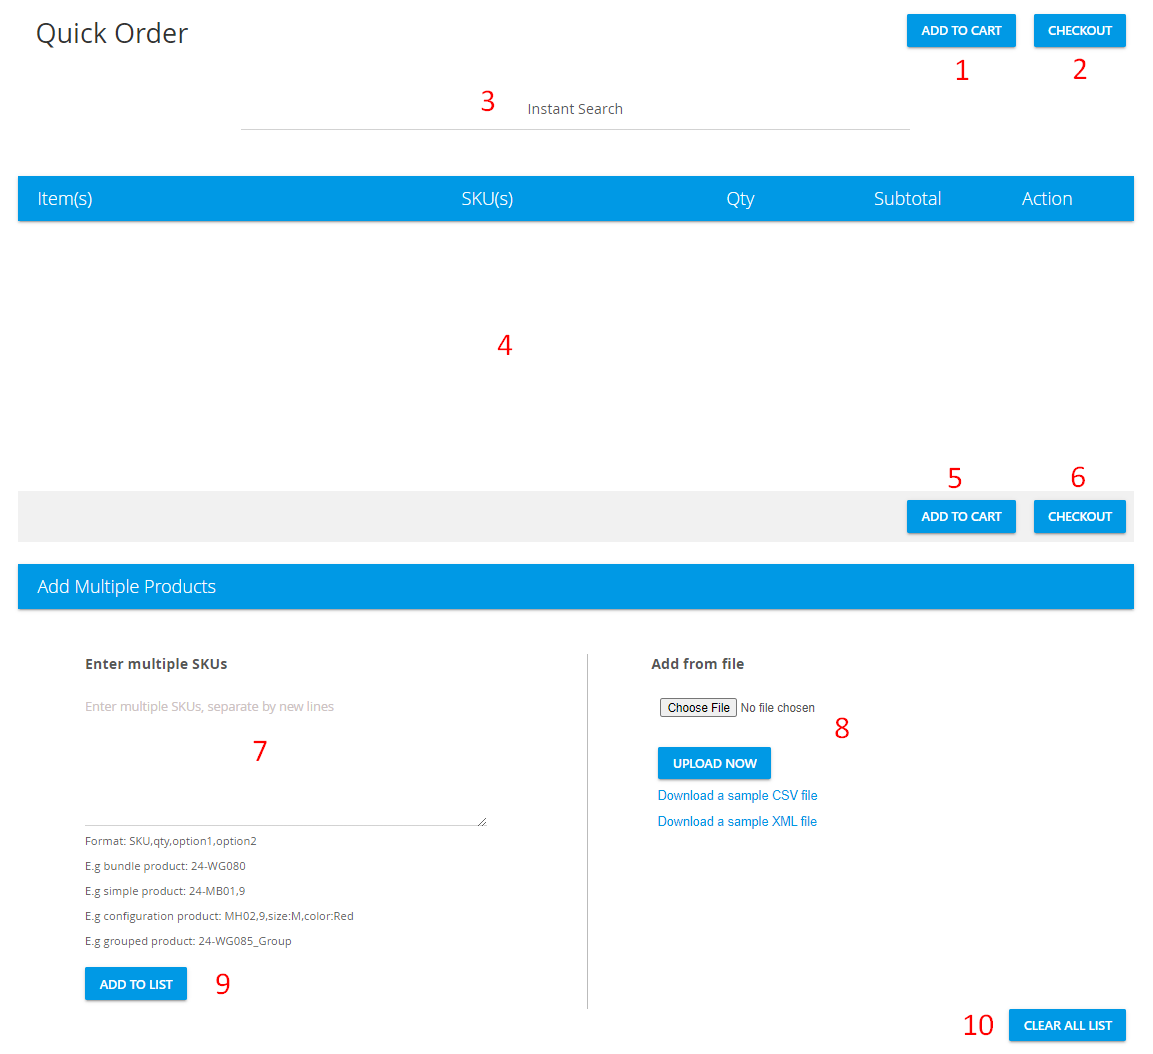
Task: Click the Item(s) column header
Action: pos(65,199)
